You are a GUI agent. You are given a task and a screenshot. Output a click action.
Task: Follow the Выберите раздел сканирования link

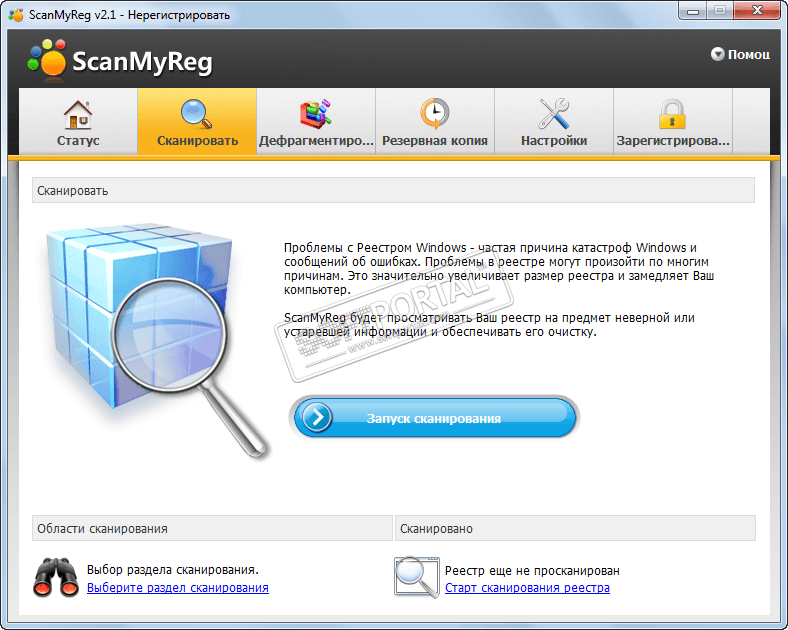pyautogui.click(x=178, y=588)
